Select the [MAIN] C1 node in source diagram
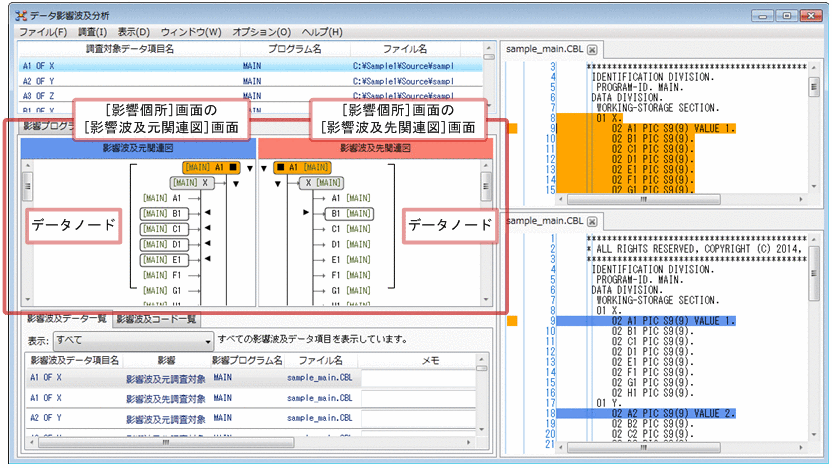The height and width of the screenshot is (468, 832). (x=163, y=229)
